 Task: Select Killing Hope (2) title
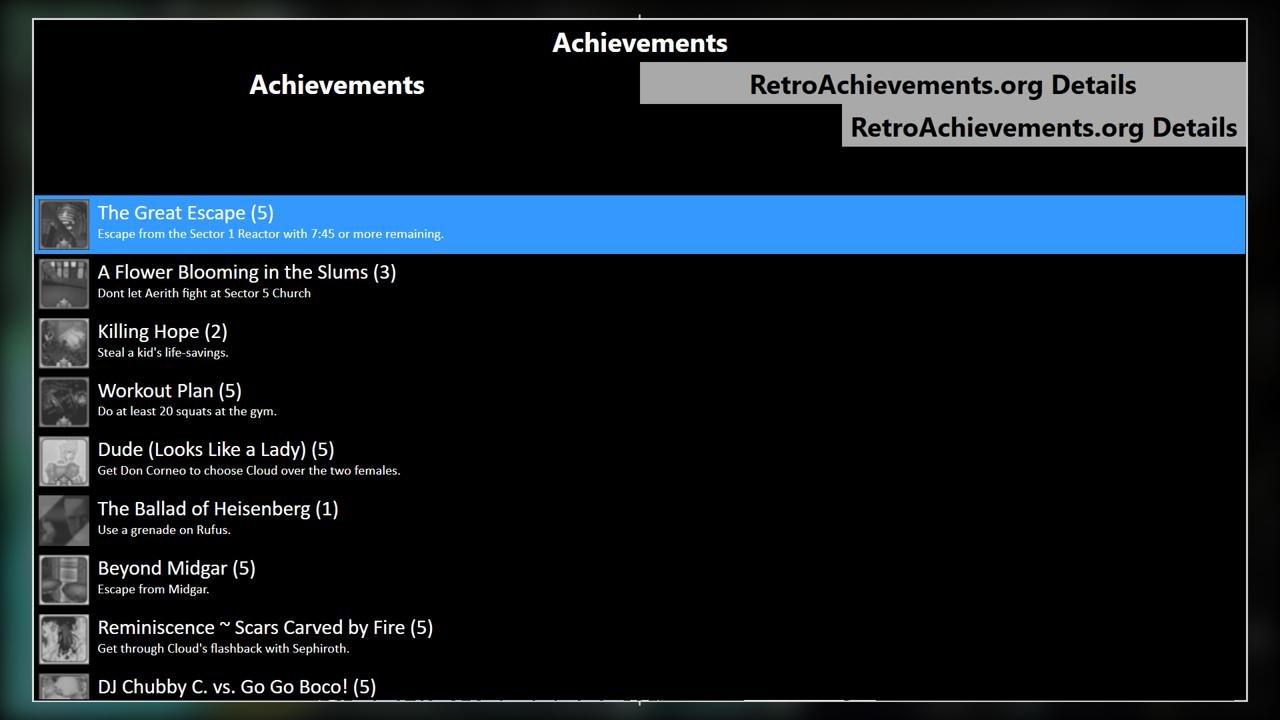pos(163,331)
